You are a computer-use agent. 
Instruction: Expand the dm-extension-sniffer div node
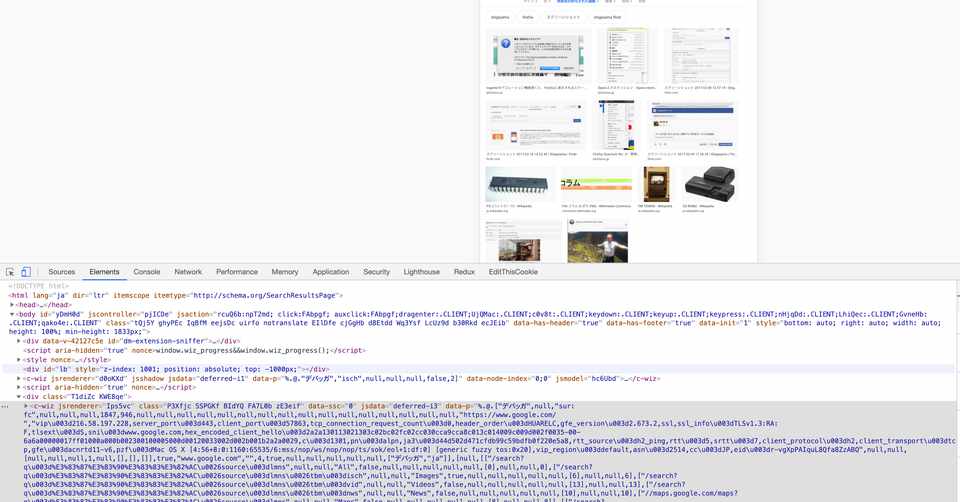pyautogui.click(x=19, y=341)
